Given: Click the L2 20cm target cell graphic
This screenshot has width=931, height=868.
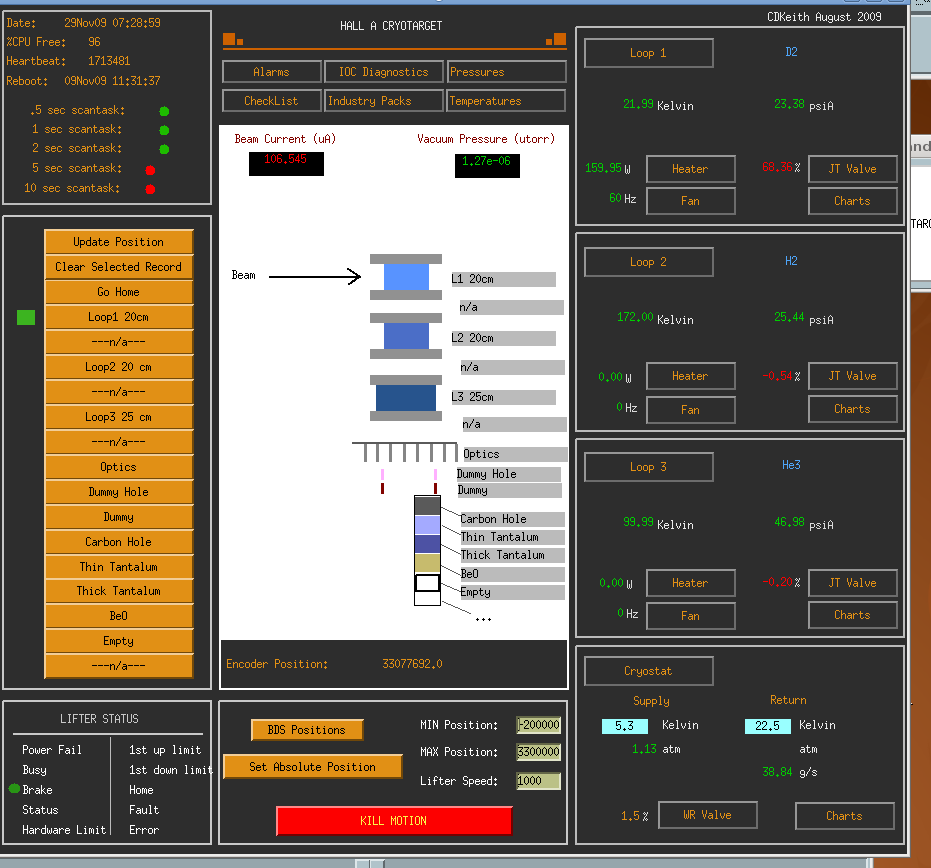Looking at the screenshot, I should [406, 336].
